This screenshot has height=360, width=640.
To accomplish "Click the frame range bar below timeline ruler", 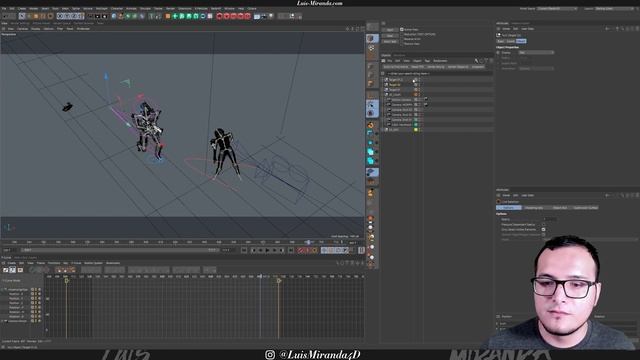I will [x=120, y=250].
